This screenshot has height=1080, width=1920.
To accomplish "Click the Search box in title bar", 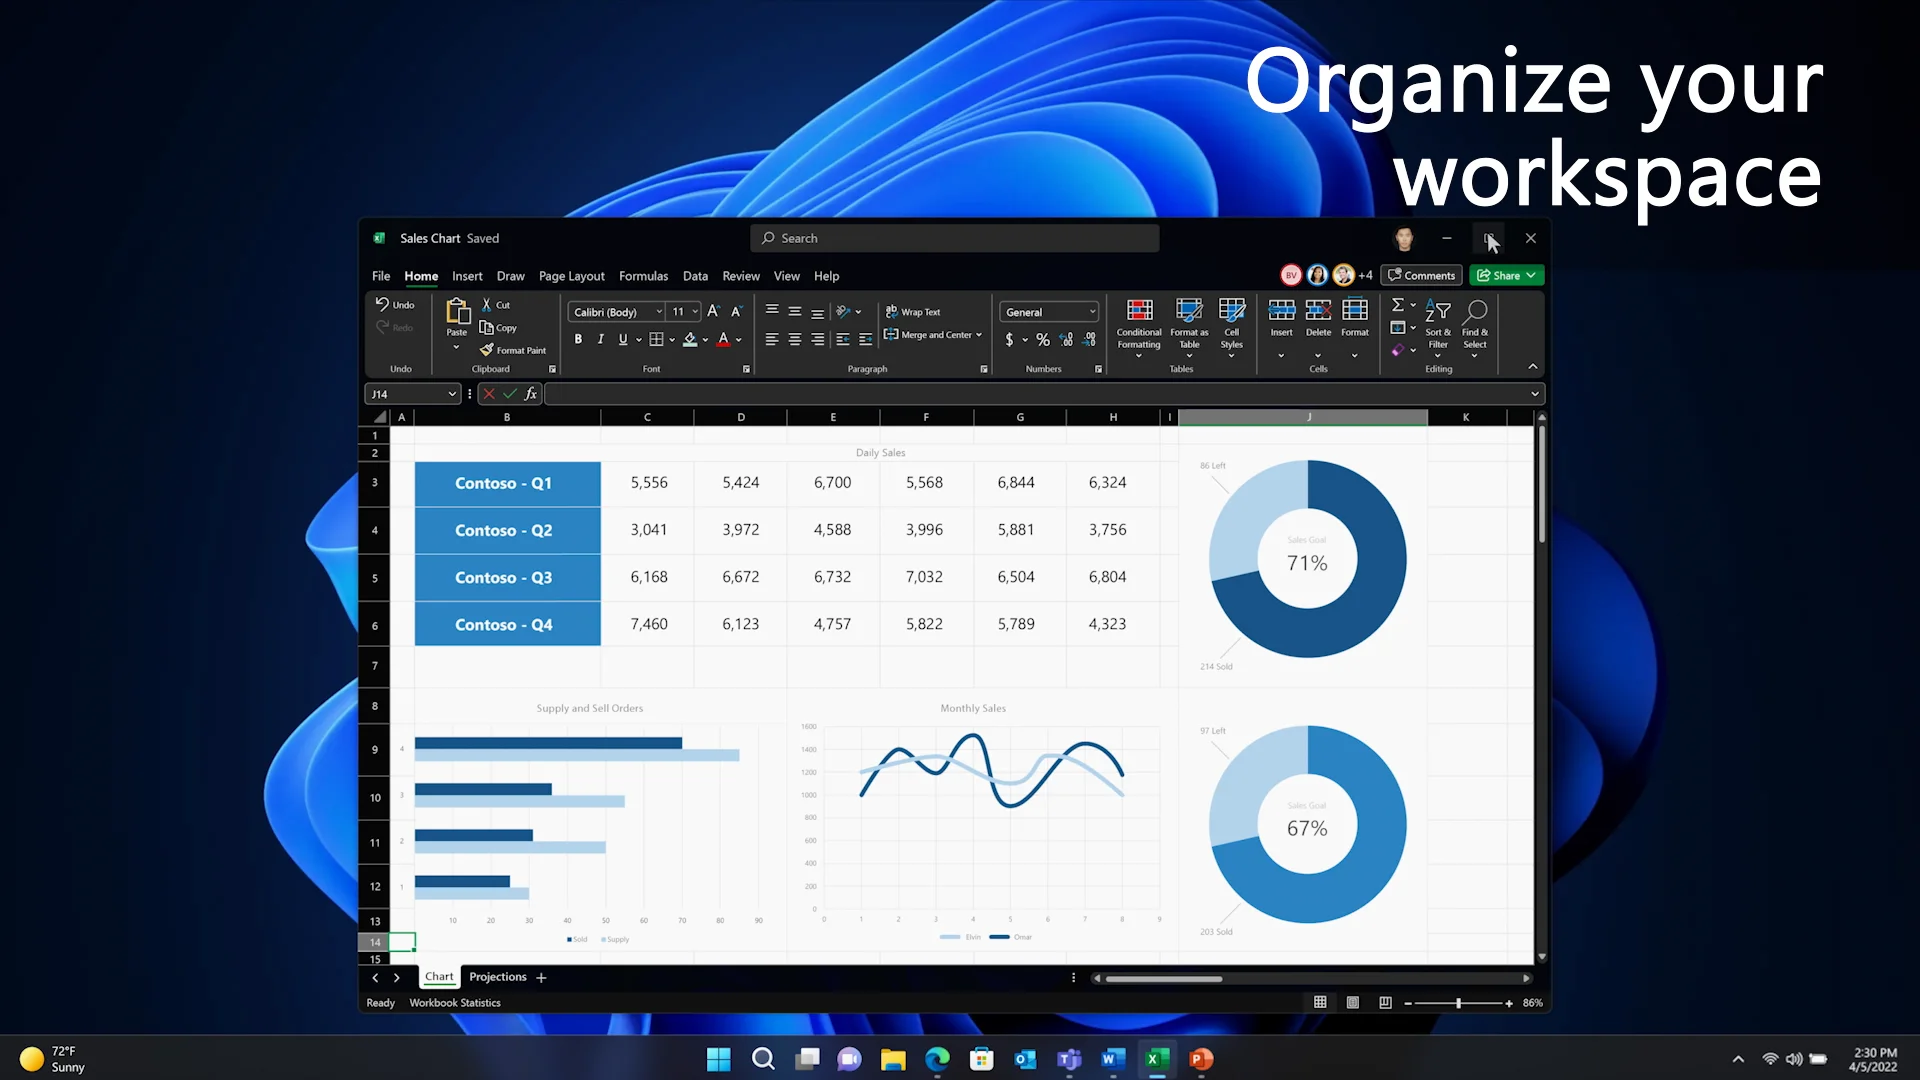I will [954, 238].
